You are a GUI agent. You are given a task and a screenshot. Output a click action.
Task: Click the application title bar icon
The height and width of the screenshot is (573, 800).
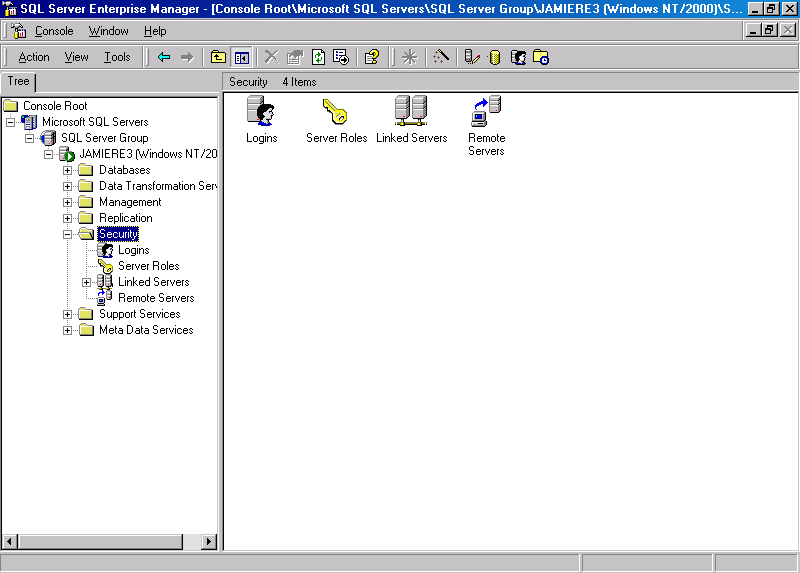(9, 9)
